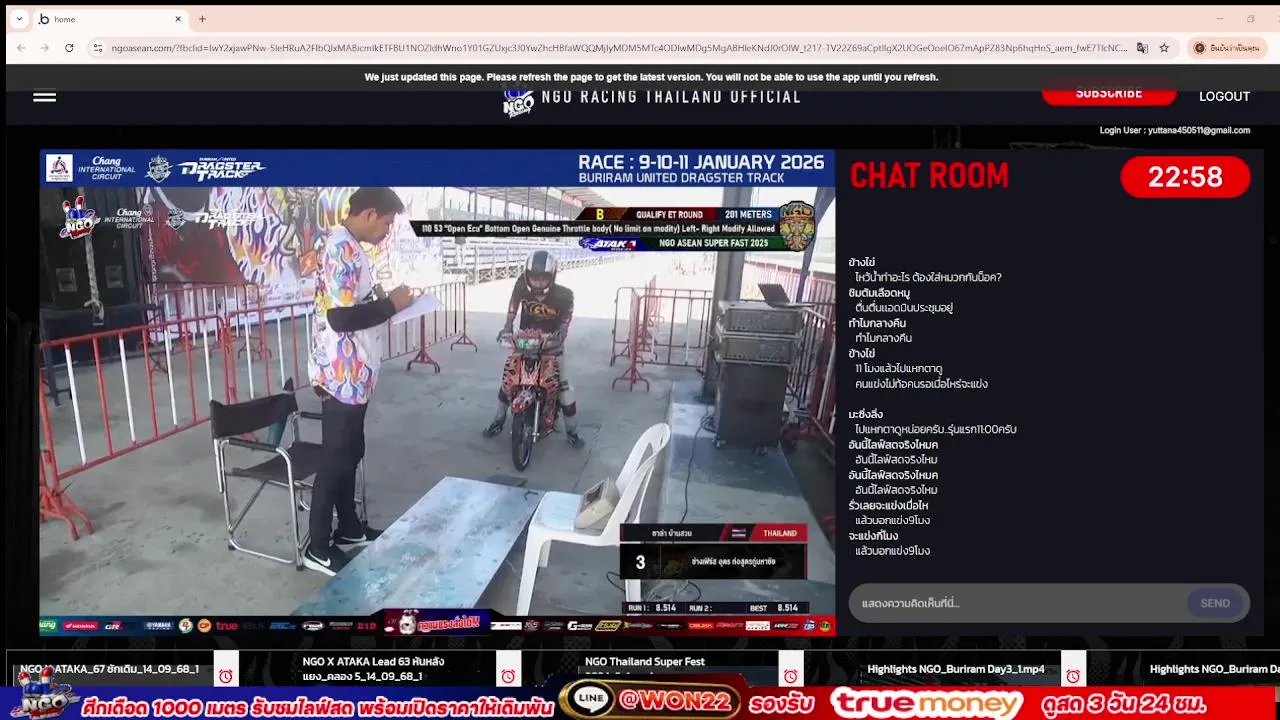1280x720 pixels.
Task: Open 'NGO Thailand Super Fest' video
Action: click(645, 662)
